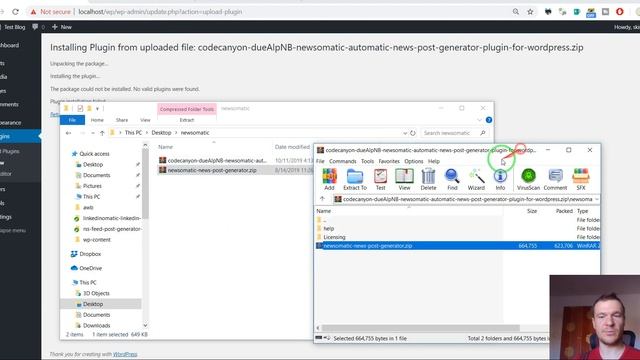Click the navigation pane scroll-down arrow
The height and width of the screenshot is (360, 640).
(x=145, y=325)
